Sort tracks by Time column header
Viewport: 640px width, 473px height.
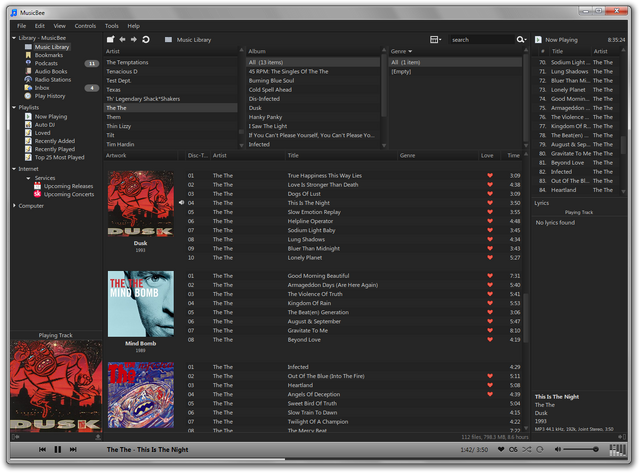click(x=513, y=155)
